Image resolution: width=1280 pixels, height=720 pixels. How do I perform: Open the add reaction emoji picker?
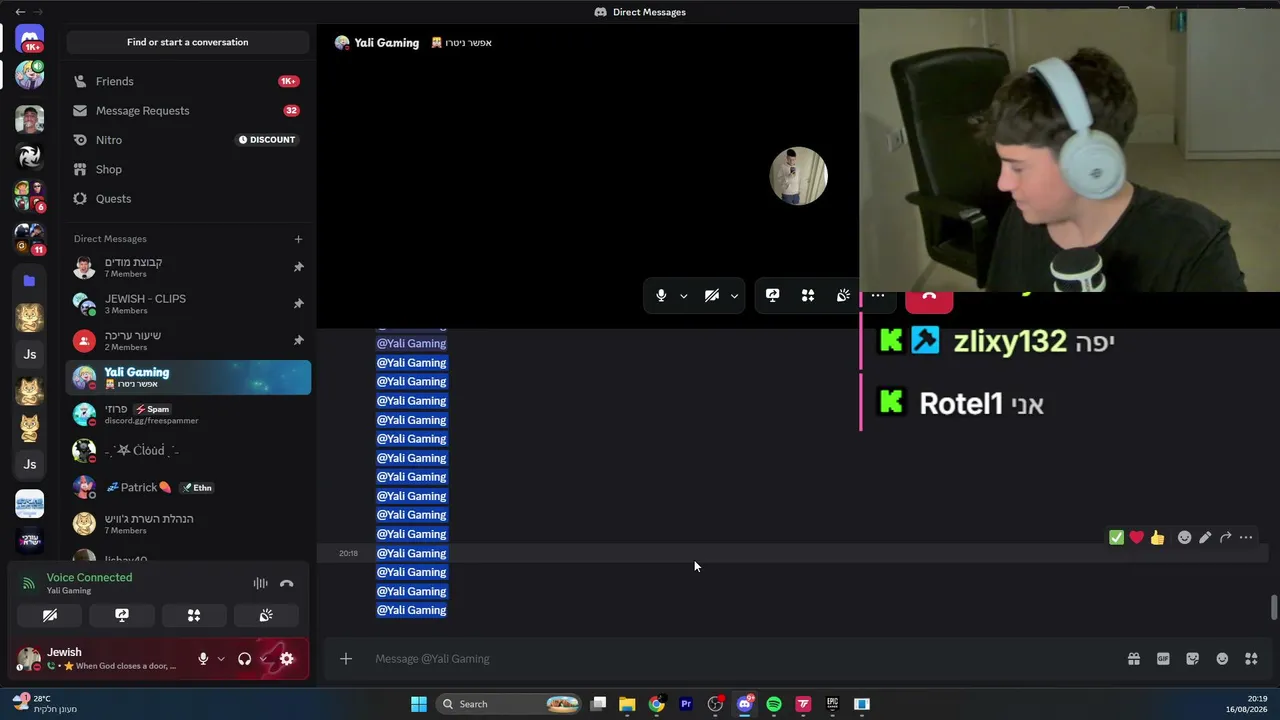point(1184,538)
